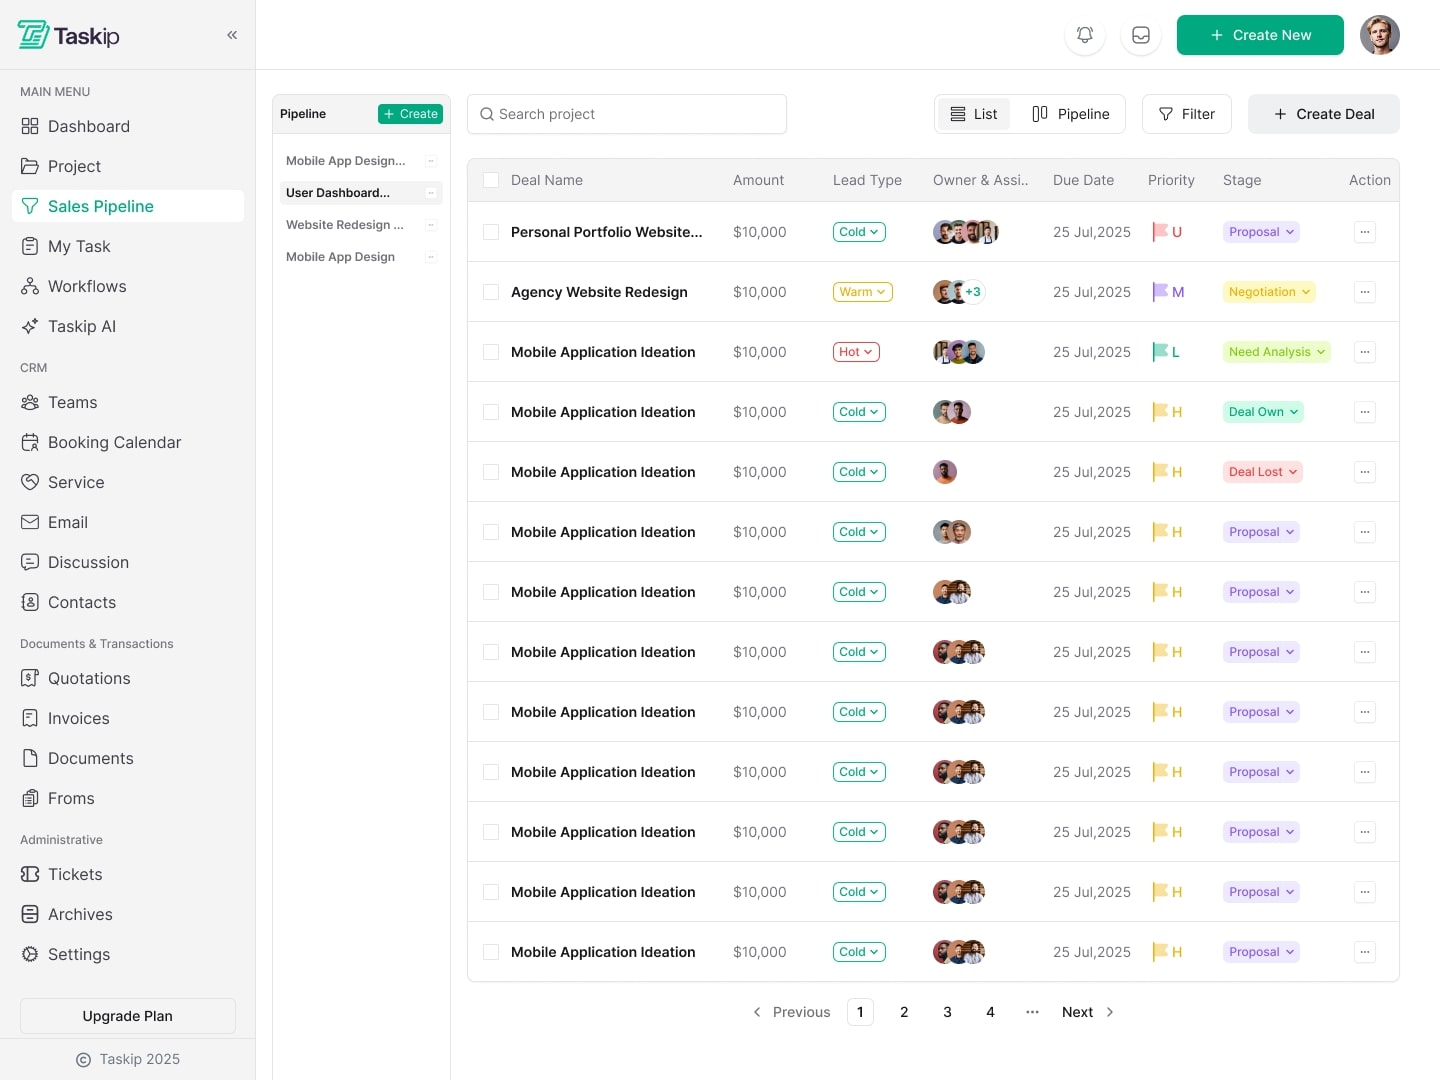Image resolution: width=1440 pixels, height=1080 pixels.
Task: Open the Filter panel
Action: 1186,114
